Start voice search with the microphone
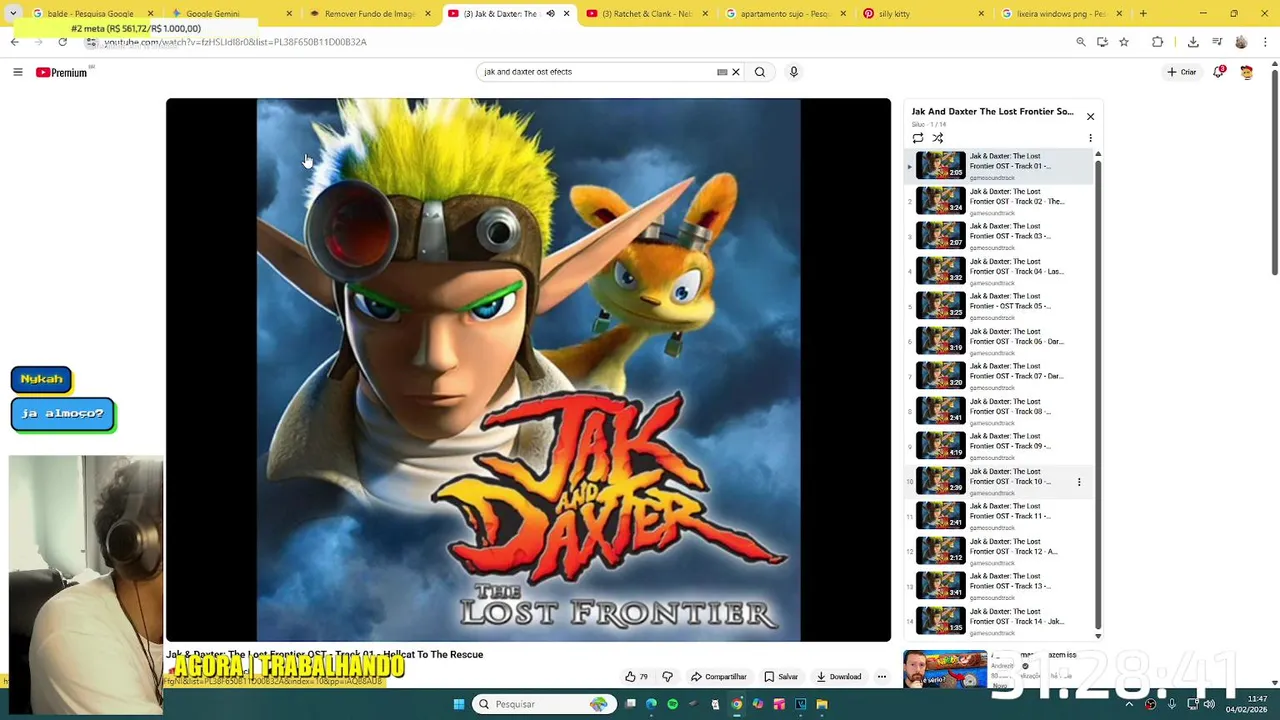The image size is (1280, 720). tap(794, 72)
